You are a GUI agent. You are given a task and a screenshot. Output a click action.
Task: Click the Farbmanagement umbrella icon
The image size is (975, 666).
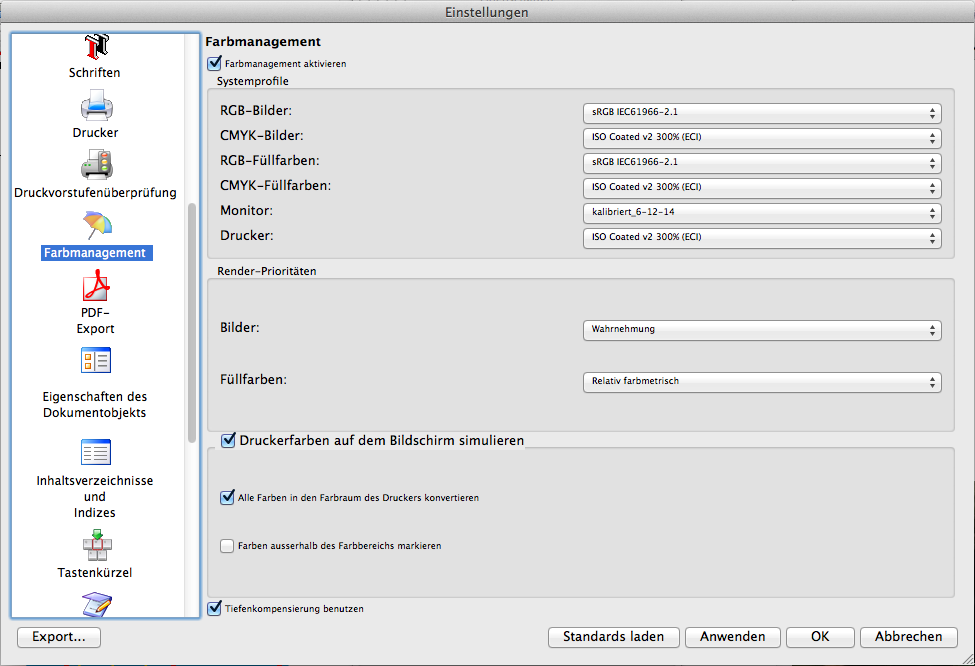coord(95,225)
